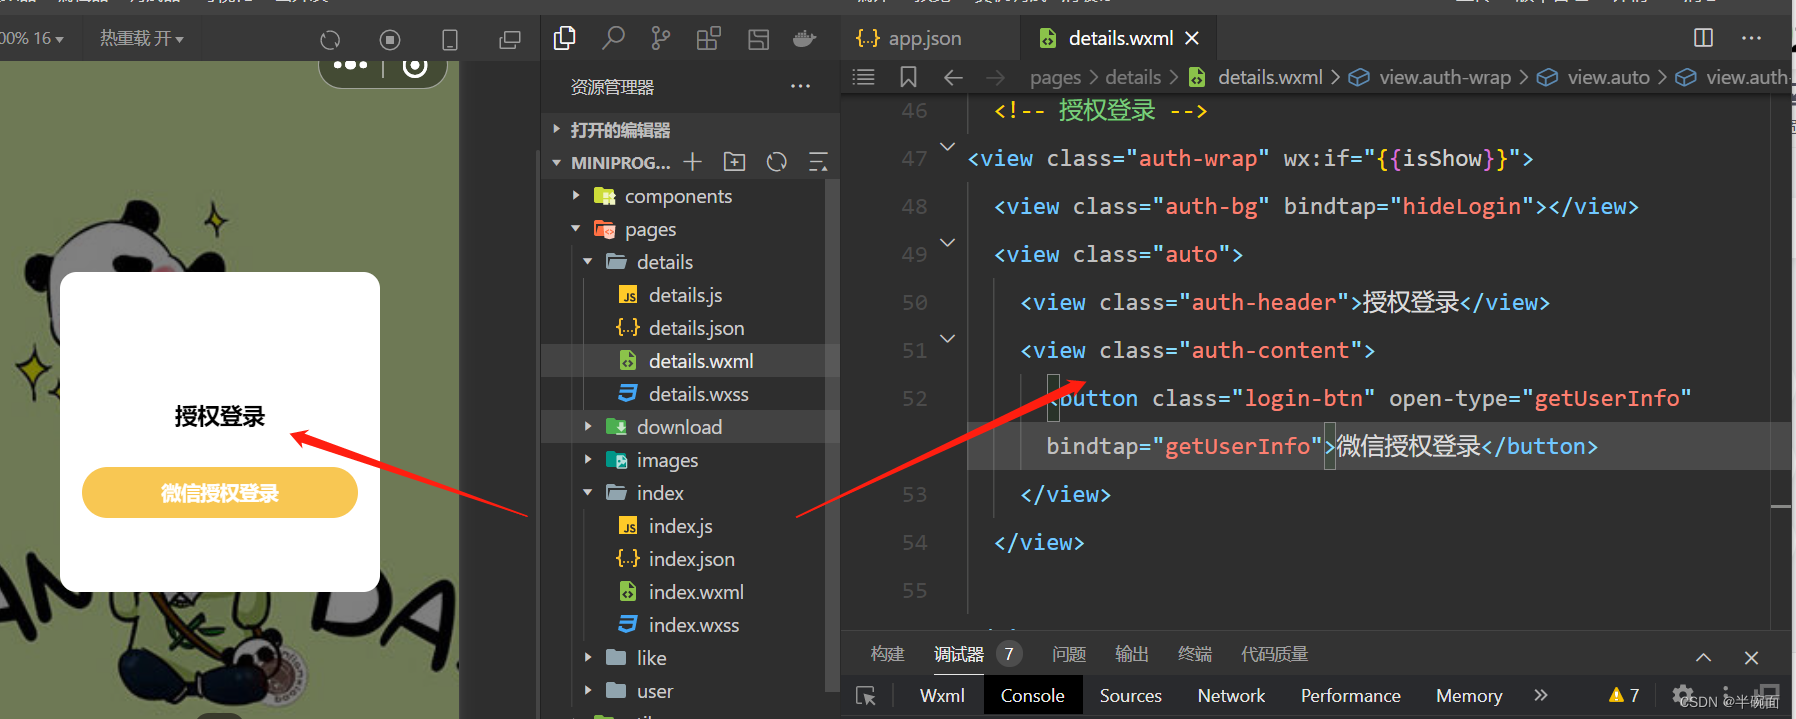The width and height of the screenshot is (1796, 719).
Task: Click the refresh icon in simulator toolbar
Action: [330, 40]
